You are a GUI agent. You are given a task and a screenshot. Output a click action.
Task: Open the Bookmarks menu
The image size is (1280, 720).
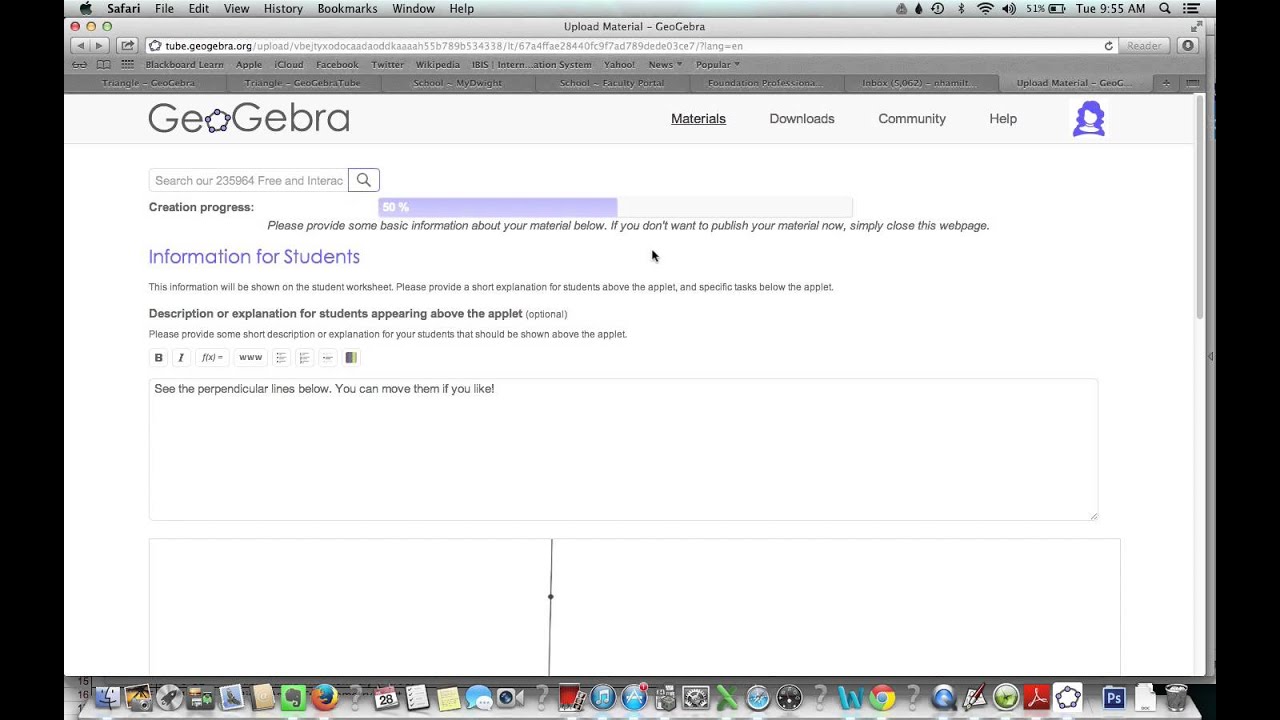pyautogui.click(x=347, y=9)
